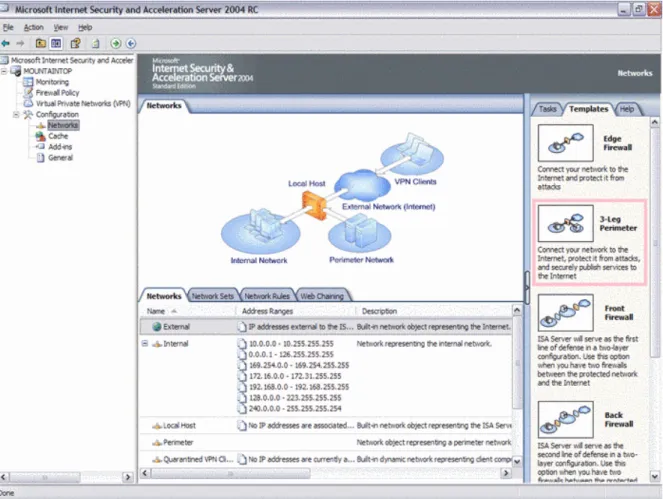This screenshot has height=499, width=663.
Task: Switch to the Help tab in task pane
Action: (x=627, y=109)
